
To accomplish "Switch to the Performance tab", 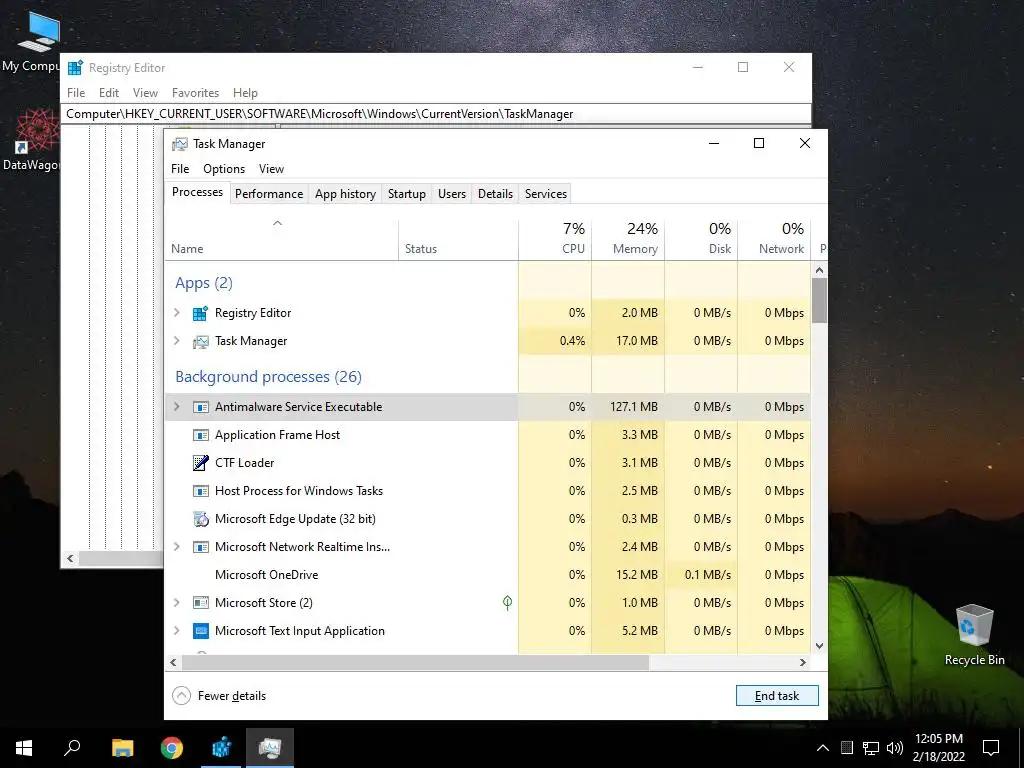I will pos(269,194).
